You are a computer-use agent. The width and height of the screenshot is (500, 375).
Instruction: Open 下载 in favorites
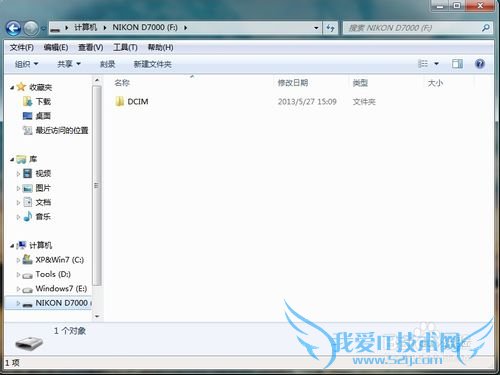43,101
